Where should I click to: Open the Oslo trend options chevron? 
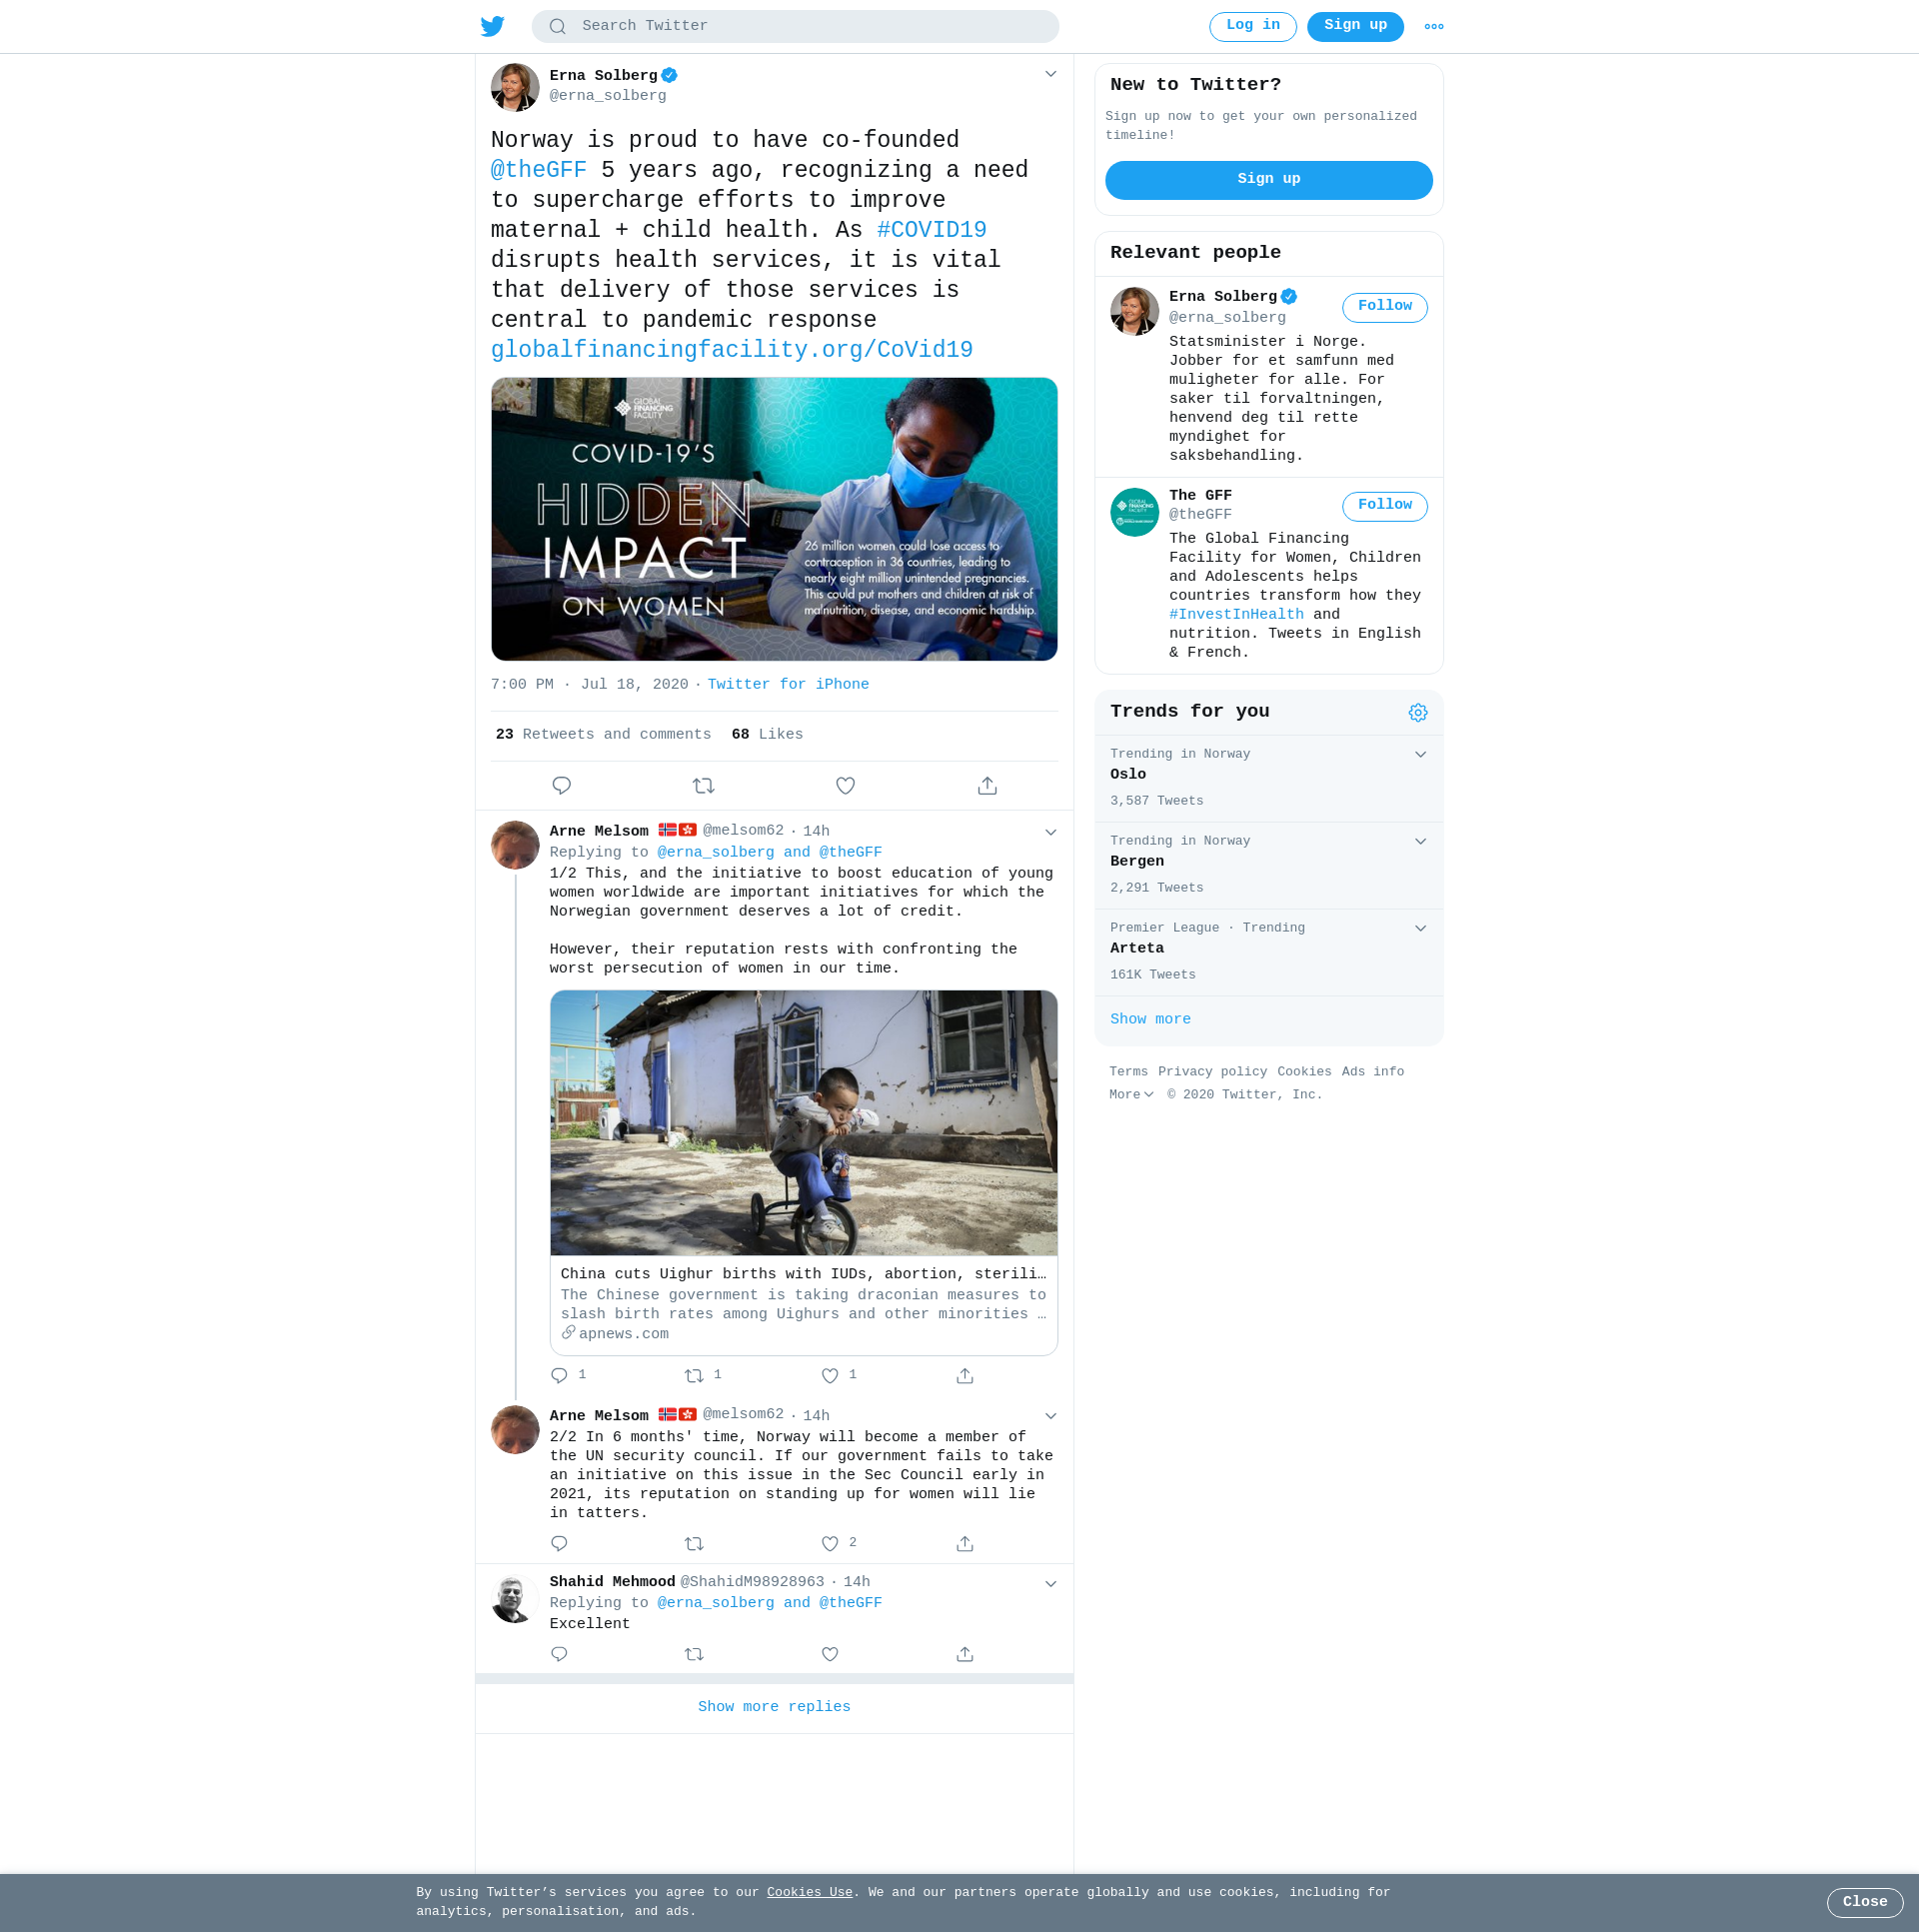point(1421,755)
